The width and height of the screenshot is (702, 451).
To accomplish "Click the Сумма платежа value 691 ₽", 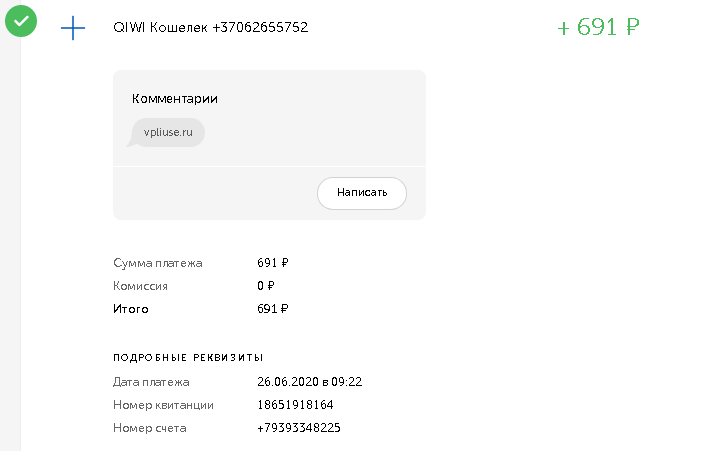I will pos(273,262).
